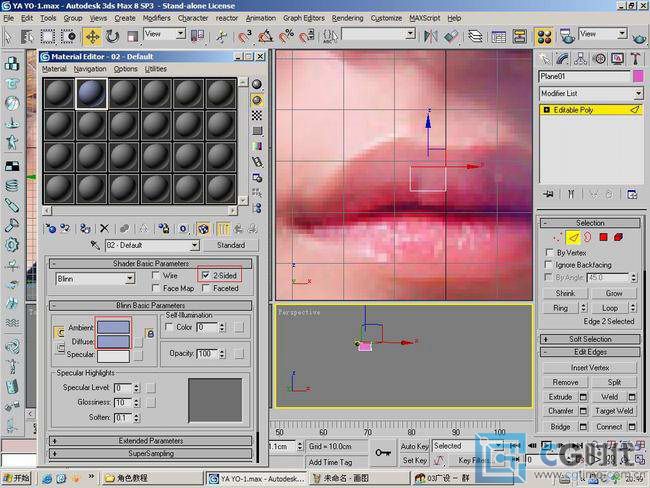Open the Customize menu

[x=386, y=18]
